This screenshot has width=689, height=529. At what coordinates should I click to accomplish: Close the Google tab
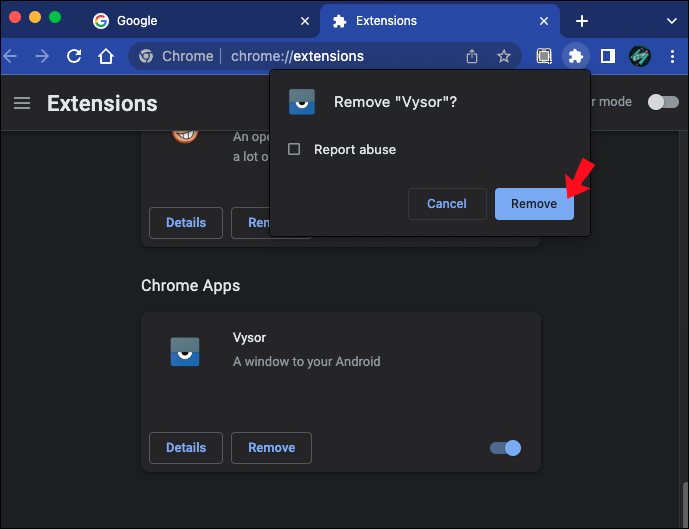coord(305,21)
